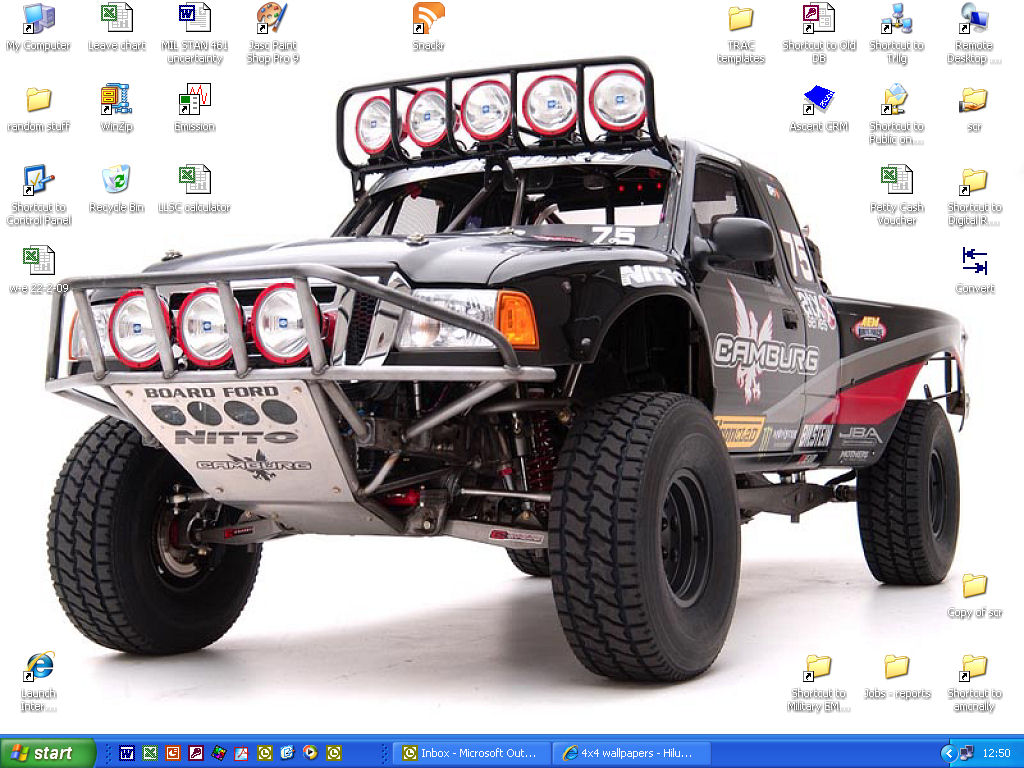Click the Petty Cash Voucher Excel file

point(896,181)
